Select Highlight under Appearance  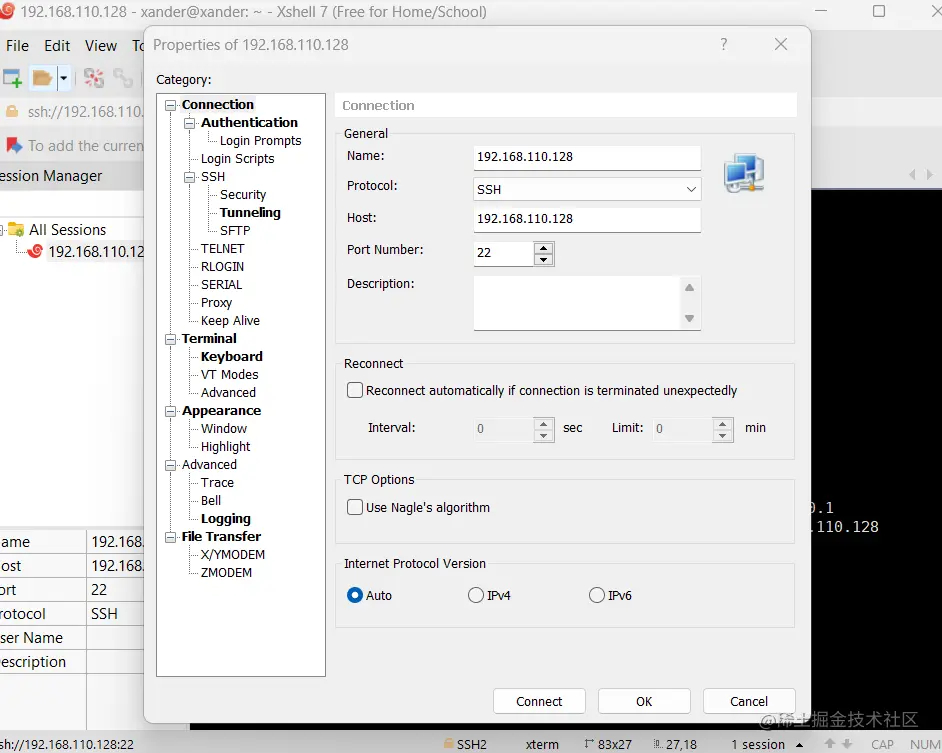[225, 447]
